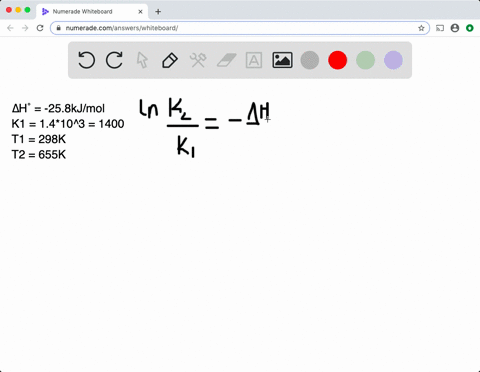Go back using browser back arrow
The height and width of the screenshot is (372, 480).
pos(10,28)
